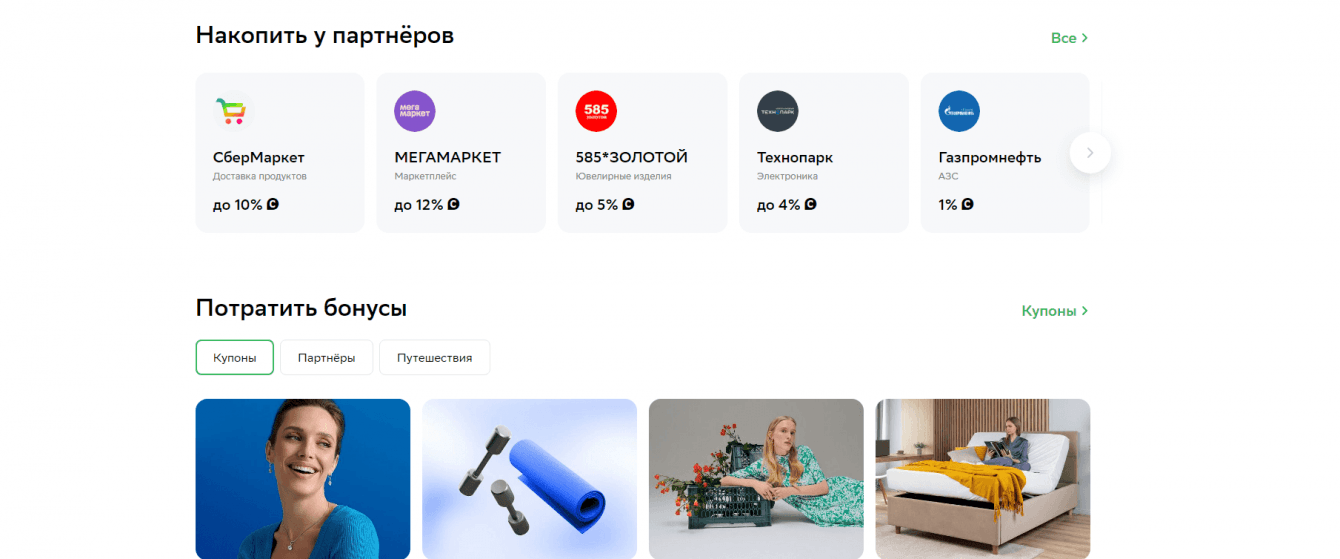Viewport: 1340px width, 559px height.
Task: Click the dark Технопарк logo
Action: click(777, 111)
